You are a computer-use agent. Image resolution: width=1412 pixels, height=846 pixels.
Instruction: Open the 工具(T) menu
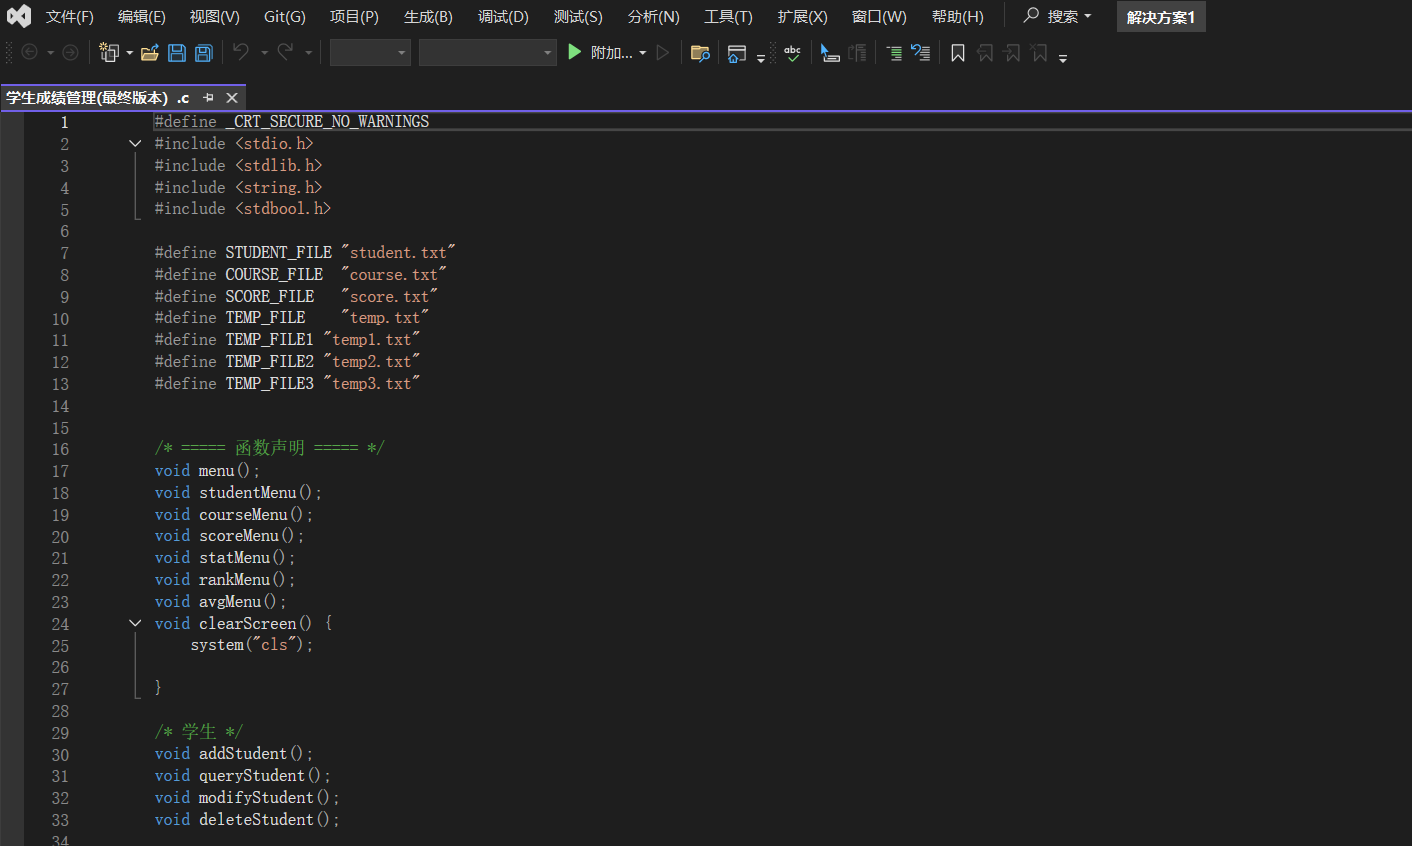[728, 17]
